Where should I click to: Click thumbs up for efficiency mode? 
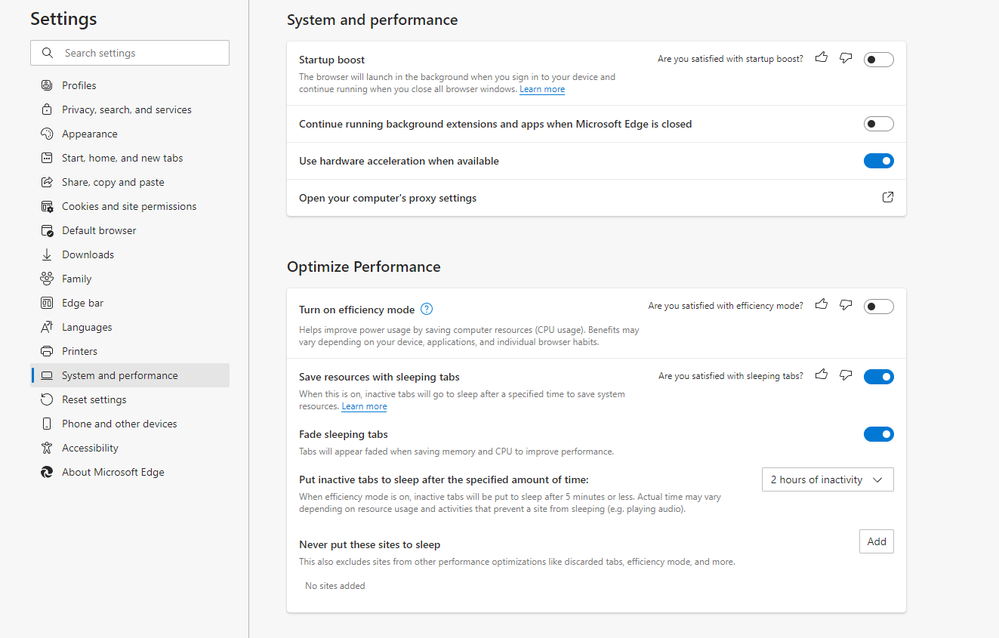click(x=821, y=305)
